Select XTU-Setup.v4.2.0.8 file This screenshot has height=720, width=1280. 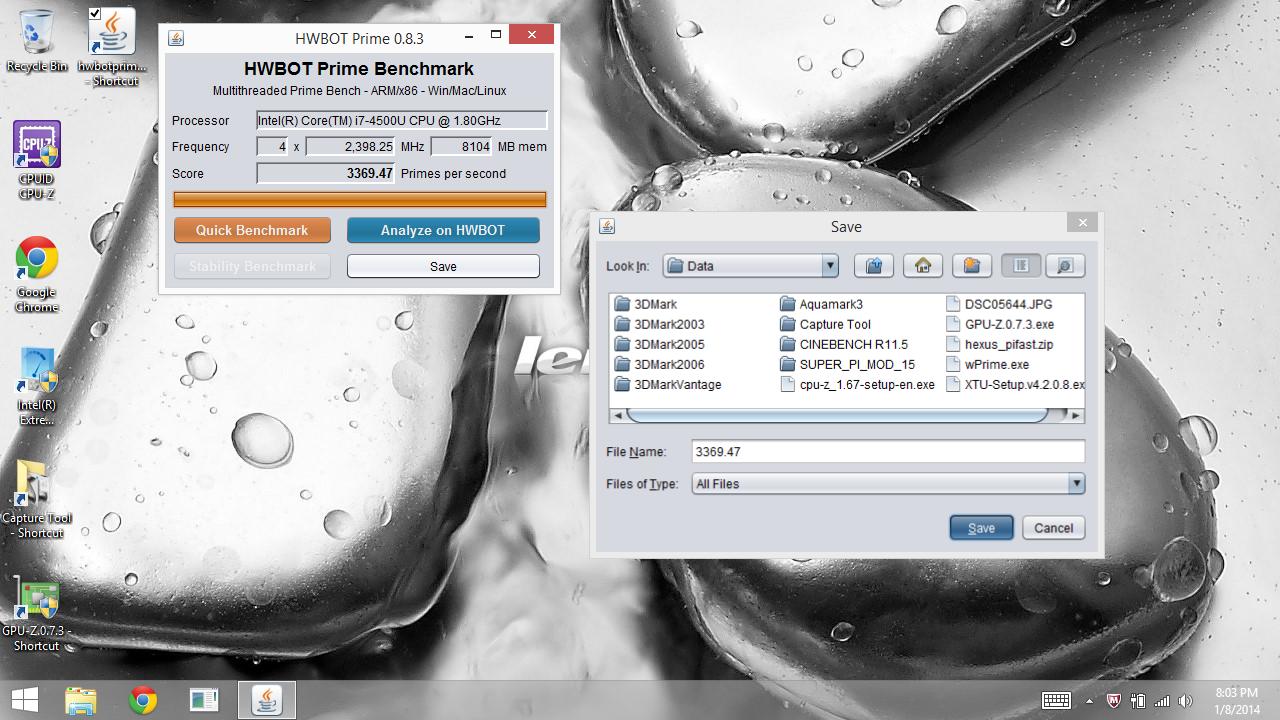1015,384
